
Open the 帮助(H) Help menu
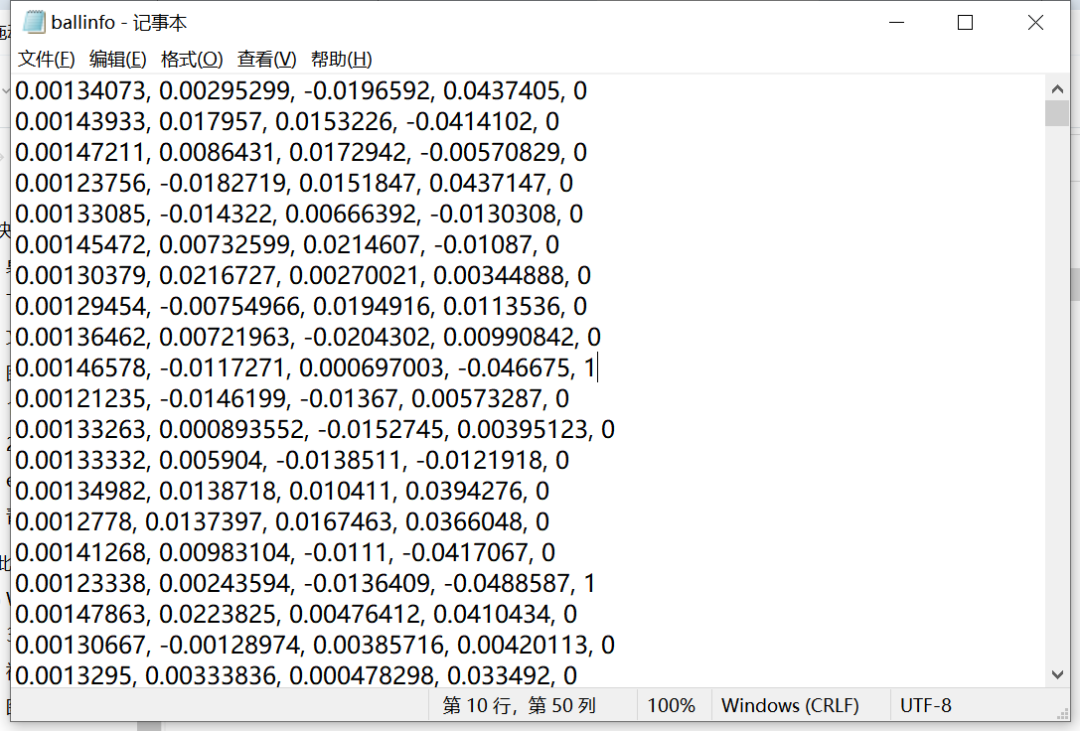(341, 59)
